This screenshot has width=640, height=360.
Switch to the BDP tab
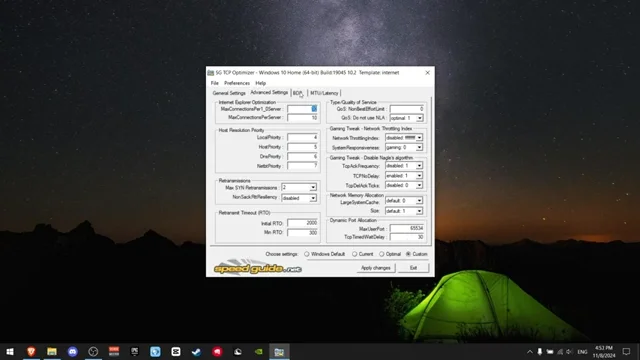pos(298,93)
